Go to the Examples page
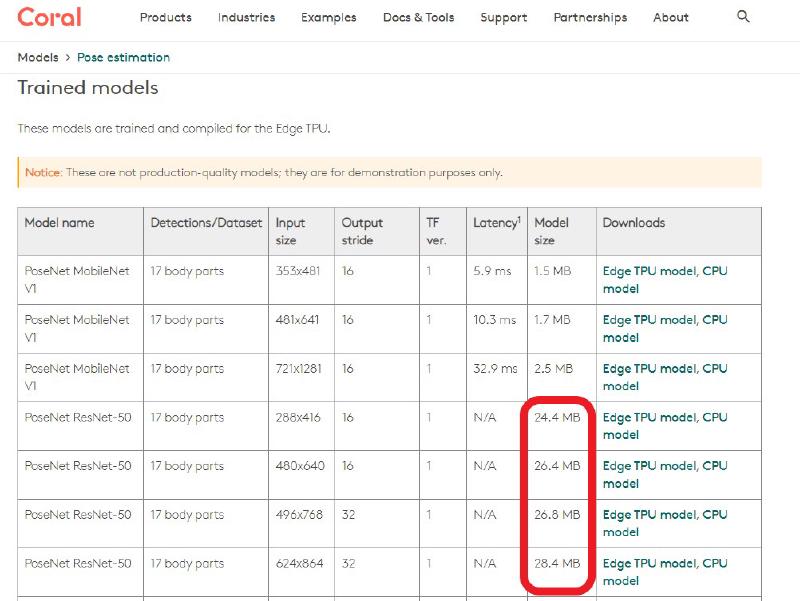 click(328, 18)
